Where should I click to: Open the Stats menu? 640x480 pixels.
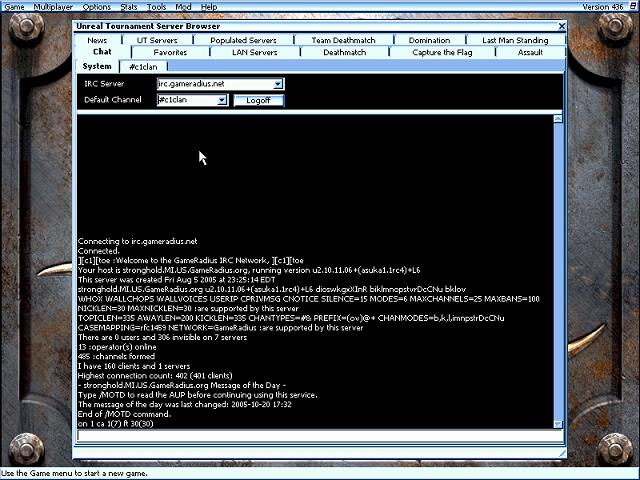tap(129, 7)
